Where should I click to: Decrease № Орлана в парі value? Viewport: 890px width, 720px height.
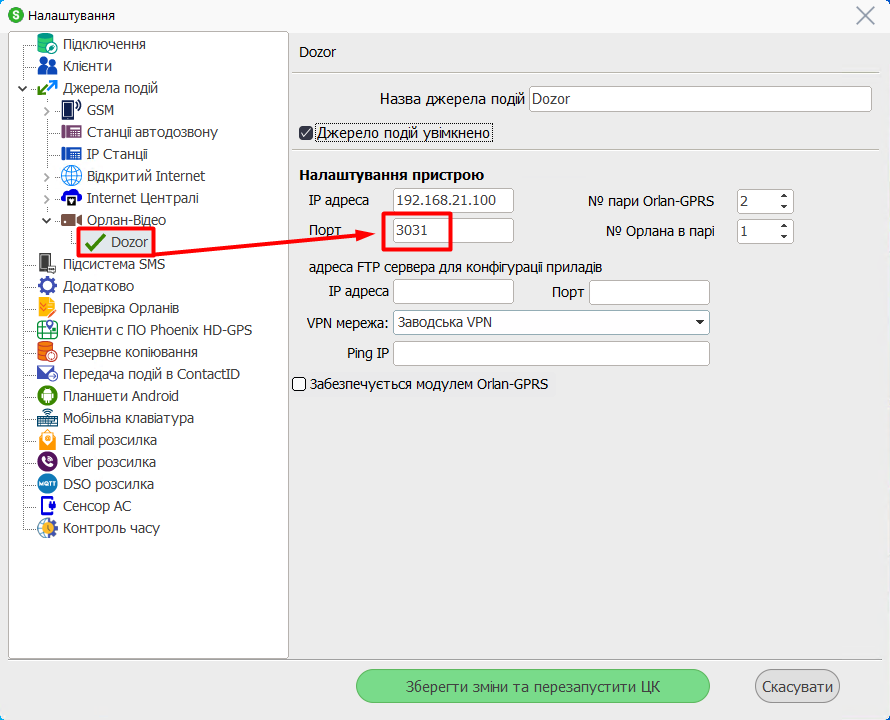click(784, 237)
